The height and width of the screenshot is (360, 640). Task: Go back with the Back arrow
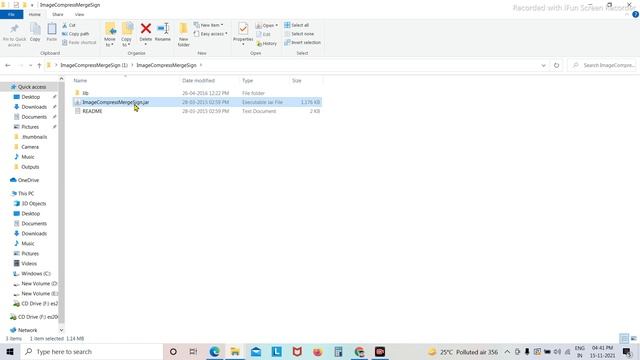(8, 65)
